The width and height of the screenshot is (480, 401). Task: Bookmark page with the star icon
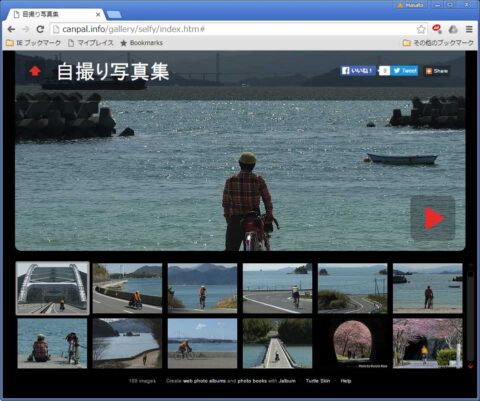pyautogui.click(x=421, y=29)
